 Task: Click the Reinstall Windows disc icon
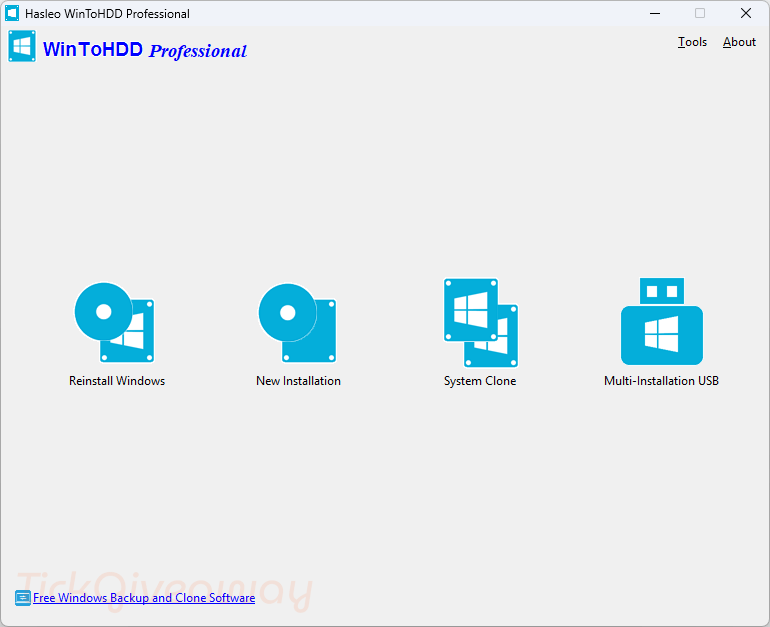tap(114, 322)
